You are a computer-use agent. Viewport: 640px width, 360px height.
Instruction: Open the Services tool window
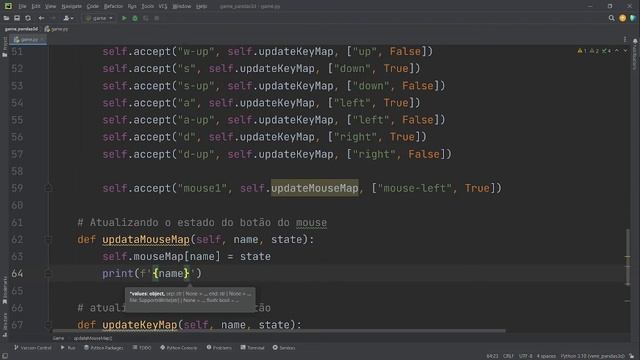[x=284, y=348]
